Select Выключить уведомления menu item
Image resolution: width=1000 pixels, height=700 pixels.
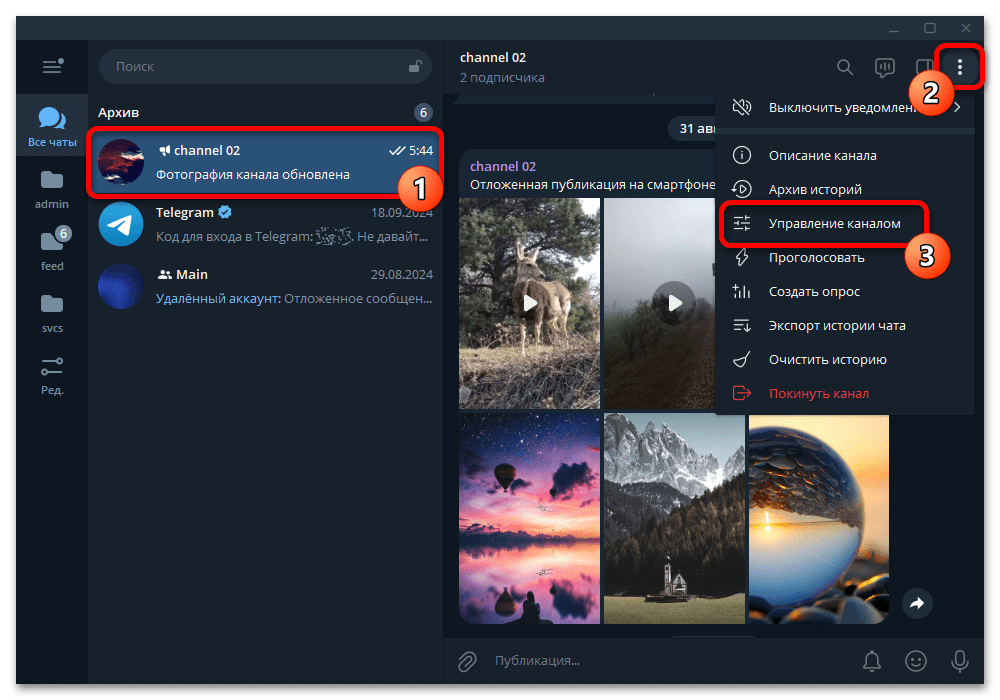click(845, 107)
